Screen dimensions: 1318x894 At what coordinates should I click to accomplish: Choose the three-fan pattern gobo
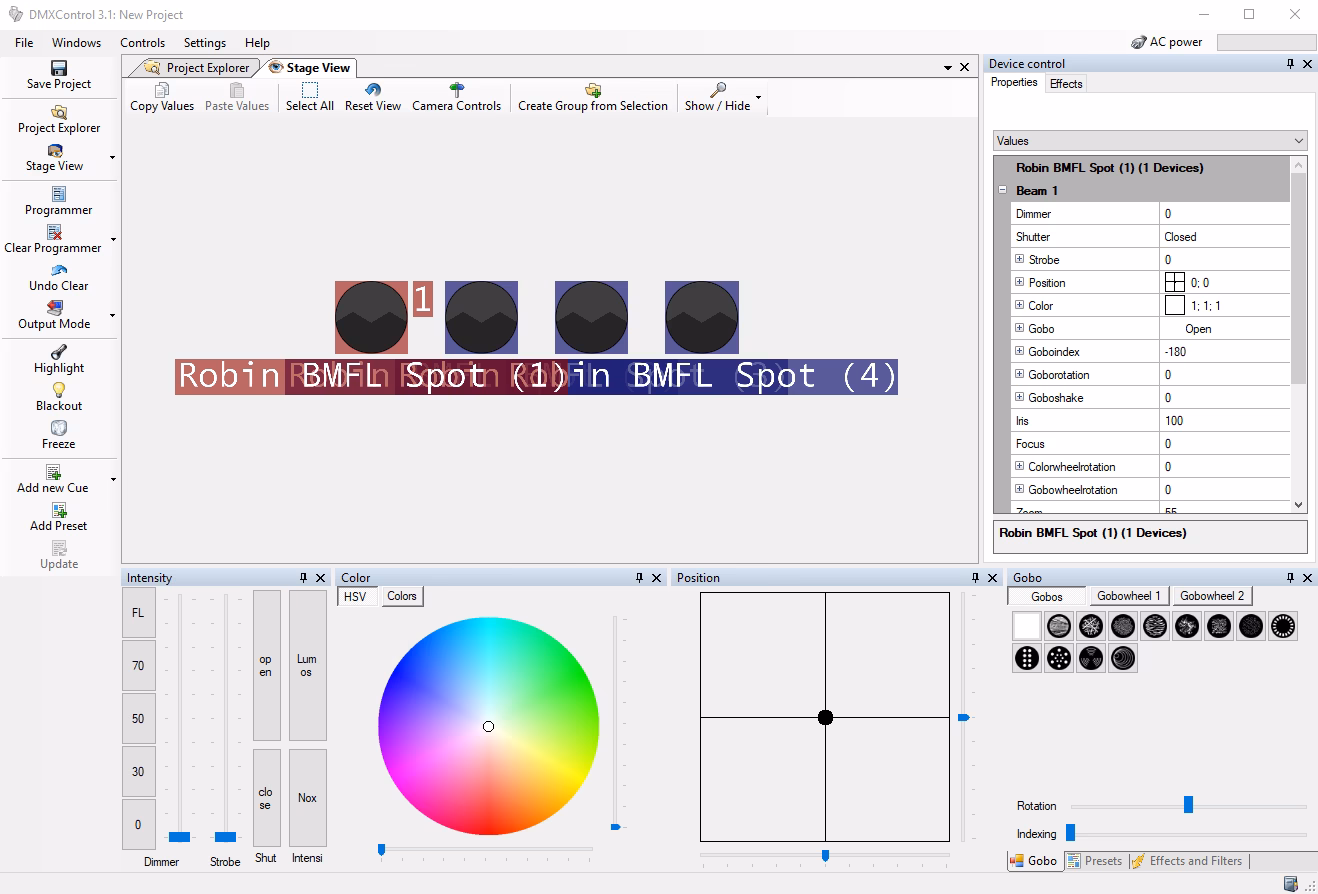point(1091,658)
